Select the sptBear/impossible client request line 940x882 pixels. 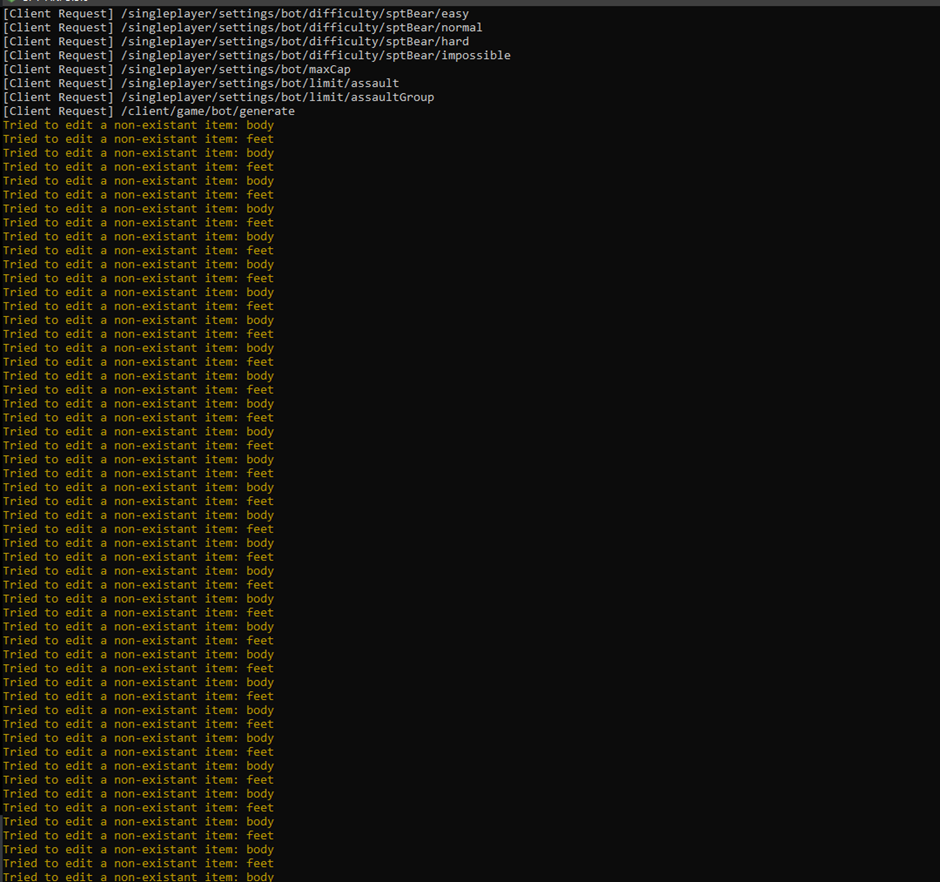click(x=257, y=55)
